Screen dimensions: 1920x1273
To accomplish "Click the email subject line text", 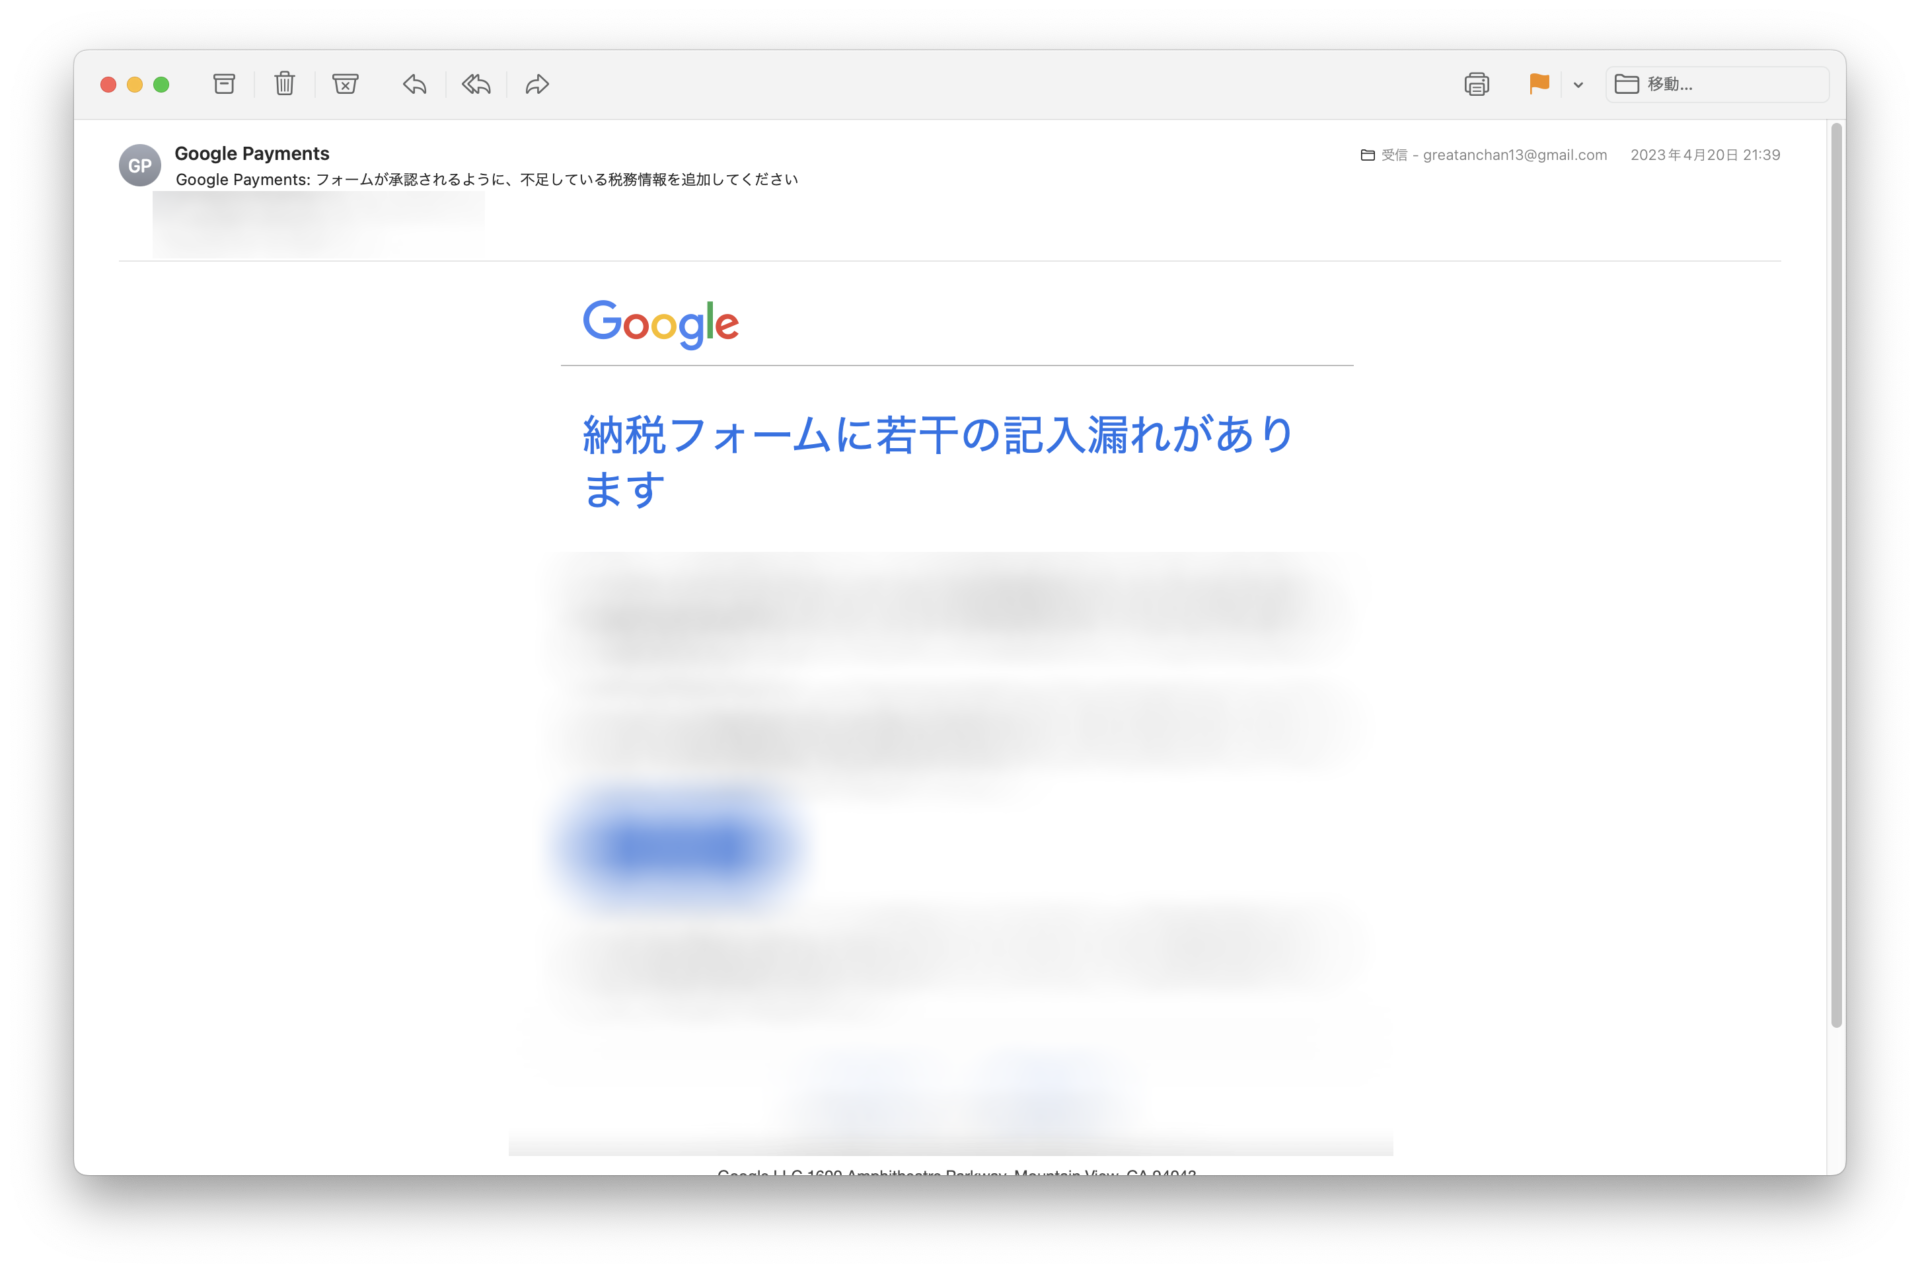I will point(487,180).
